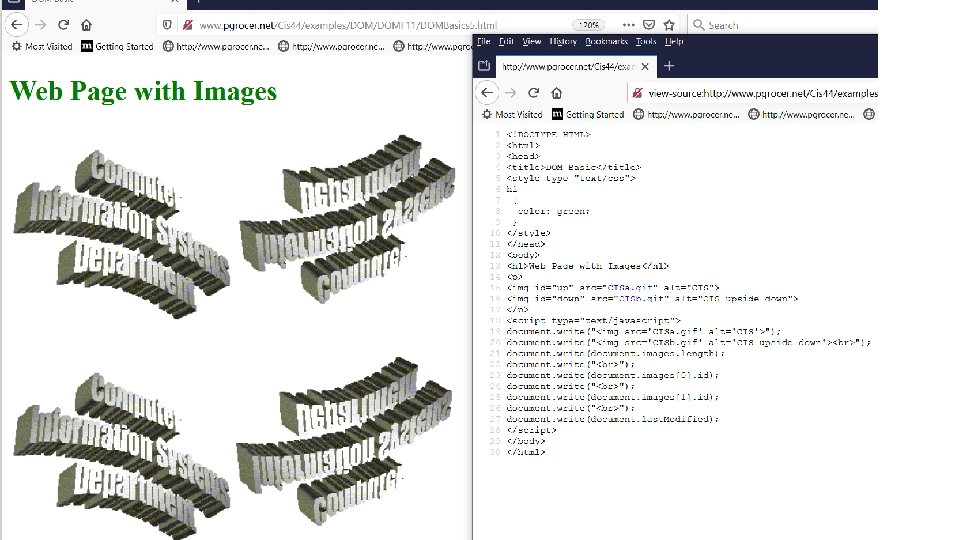Click bottom-right upside-down CIS image
Viewport: 960px width, 540px height.
click(345, 441)
